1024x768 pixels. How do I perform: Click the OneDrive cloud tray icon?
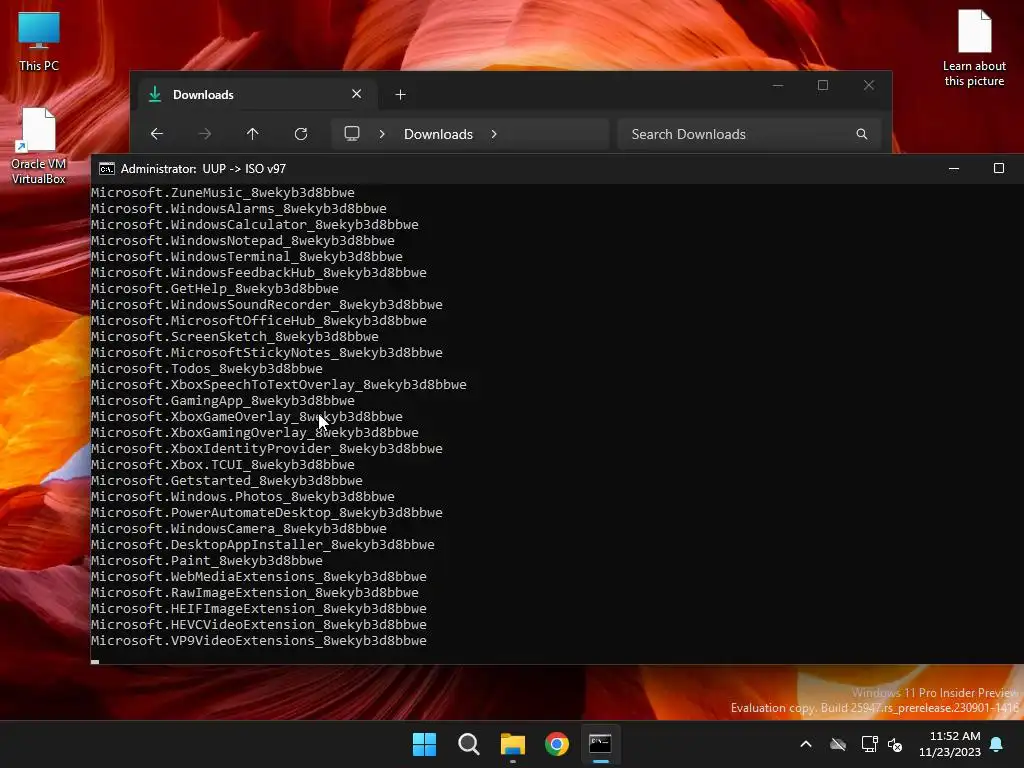[x=838, y=744]
